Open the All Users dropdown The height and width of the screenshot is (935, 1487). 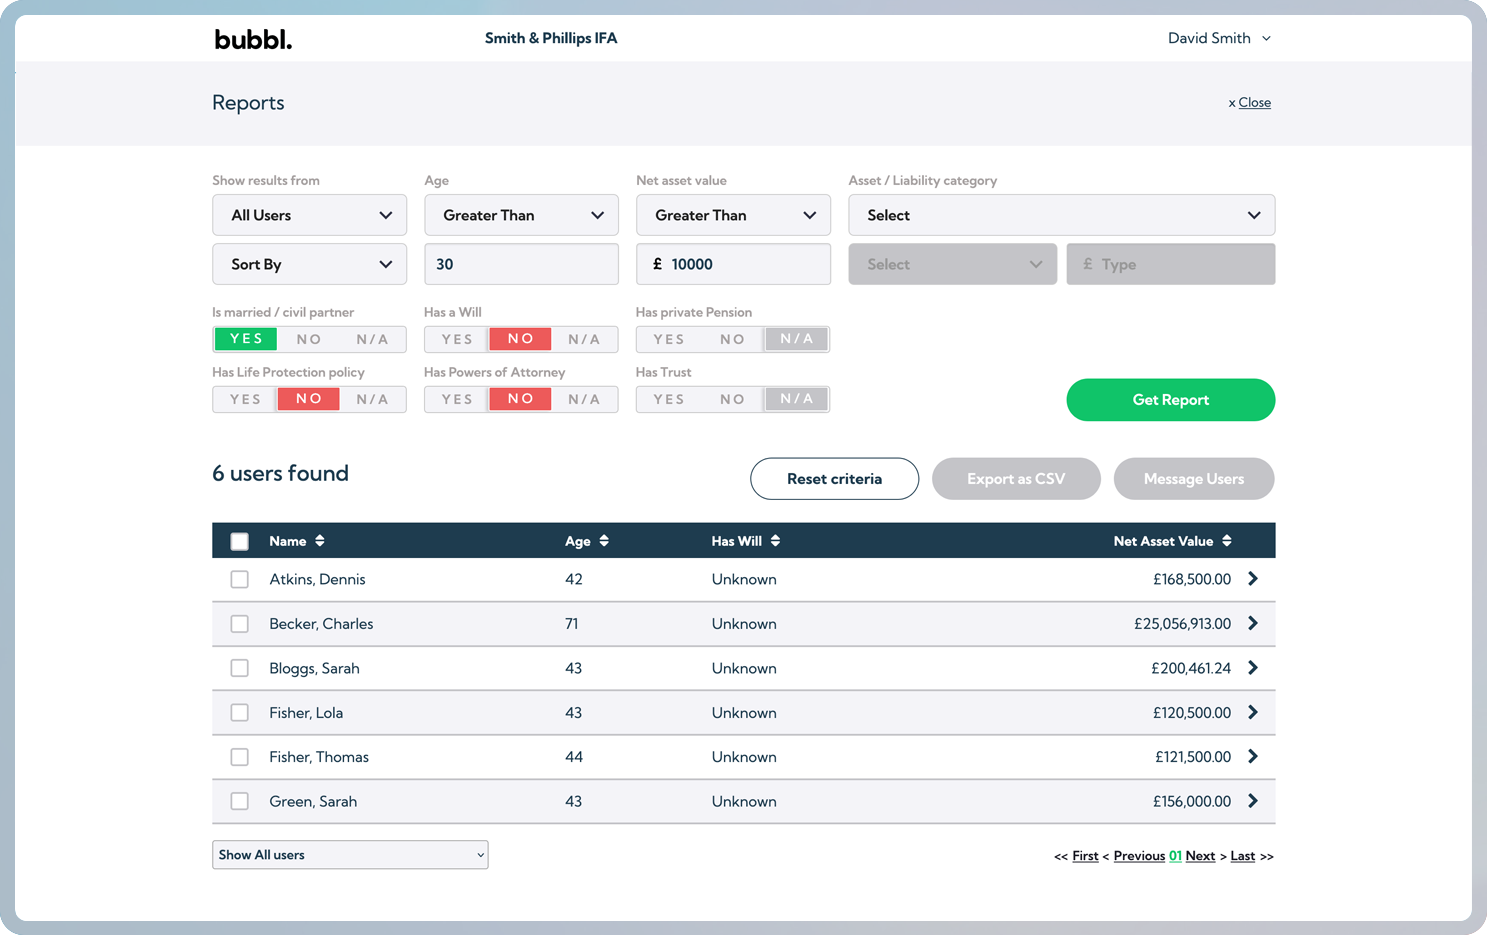[x=309, y=215]
